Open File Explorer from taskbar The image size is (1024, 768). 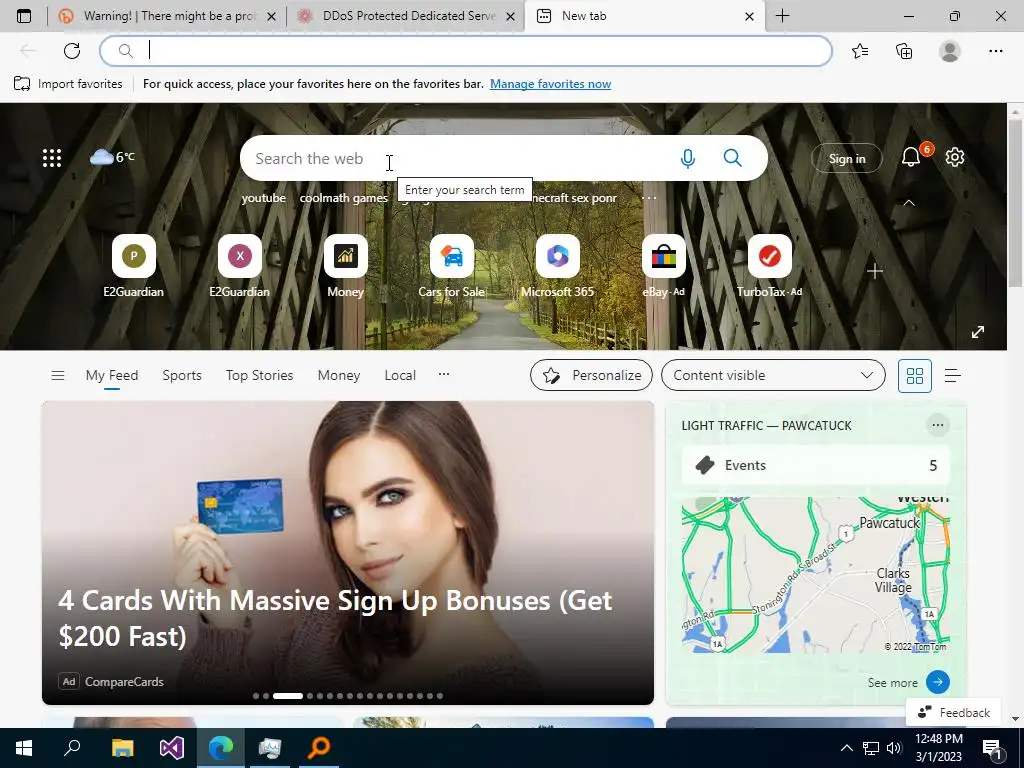[x=122, y=748]
